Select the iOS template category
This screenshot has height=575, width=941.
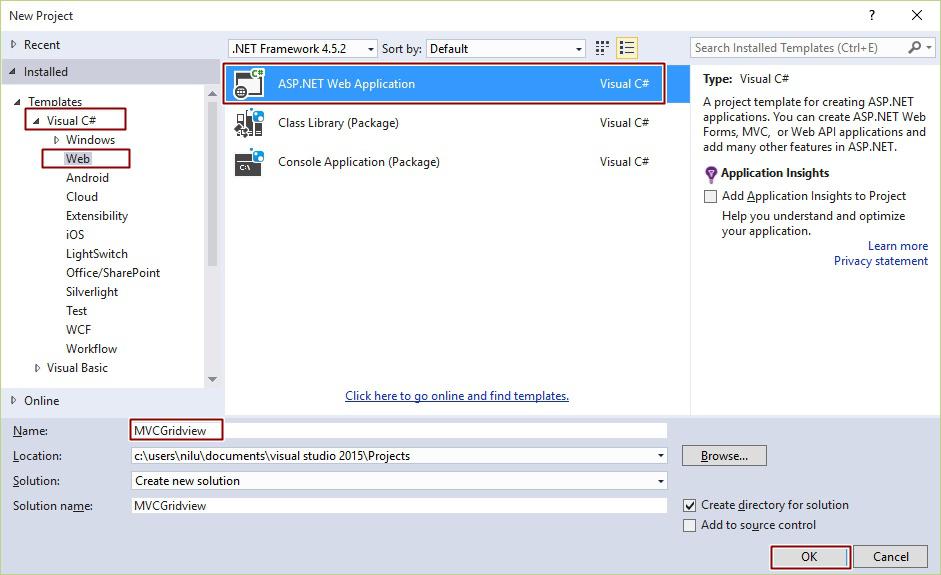pyautogui.click(x=75, y=235)
